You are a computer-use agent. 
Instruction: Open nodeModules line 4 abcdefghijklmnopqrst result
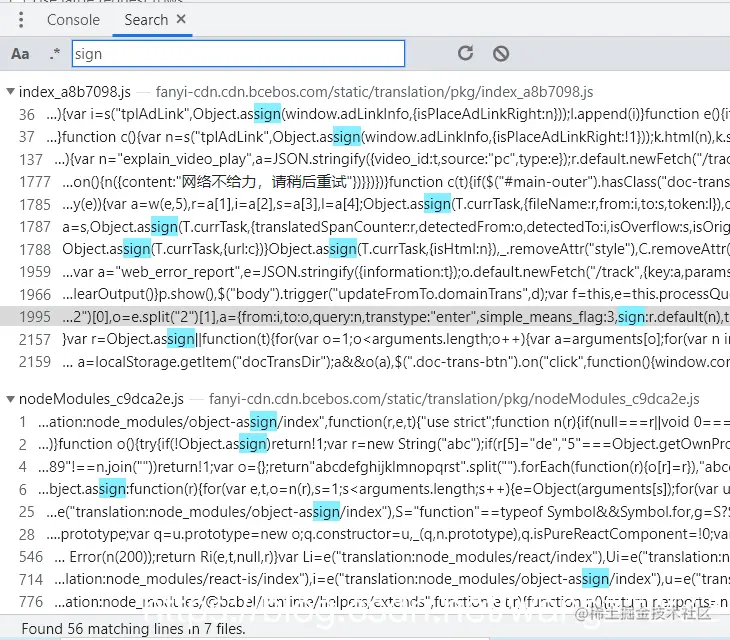[365, 467]
